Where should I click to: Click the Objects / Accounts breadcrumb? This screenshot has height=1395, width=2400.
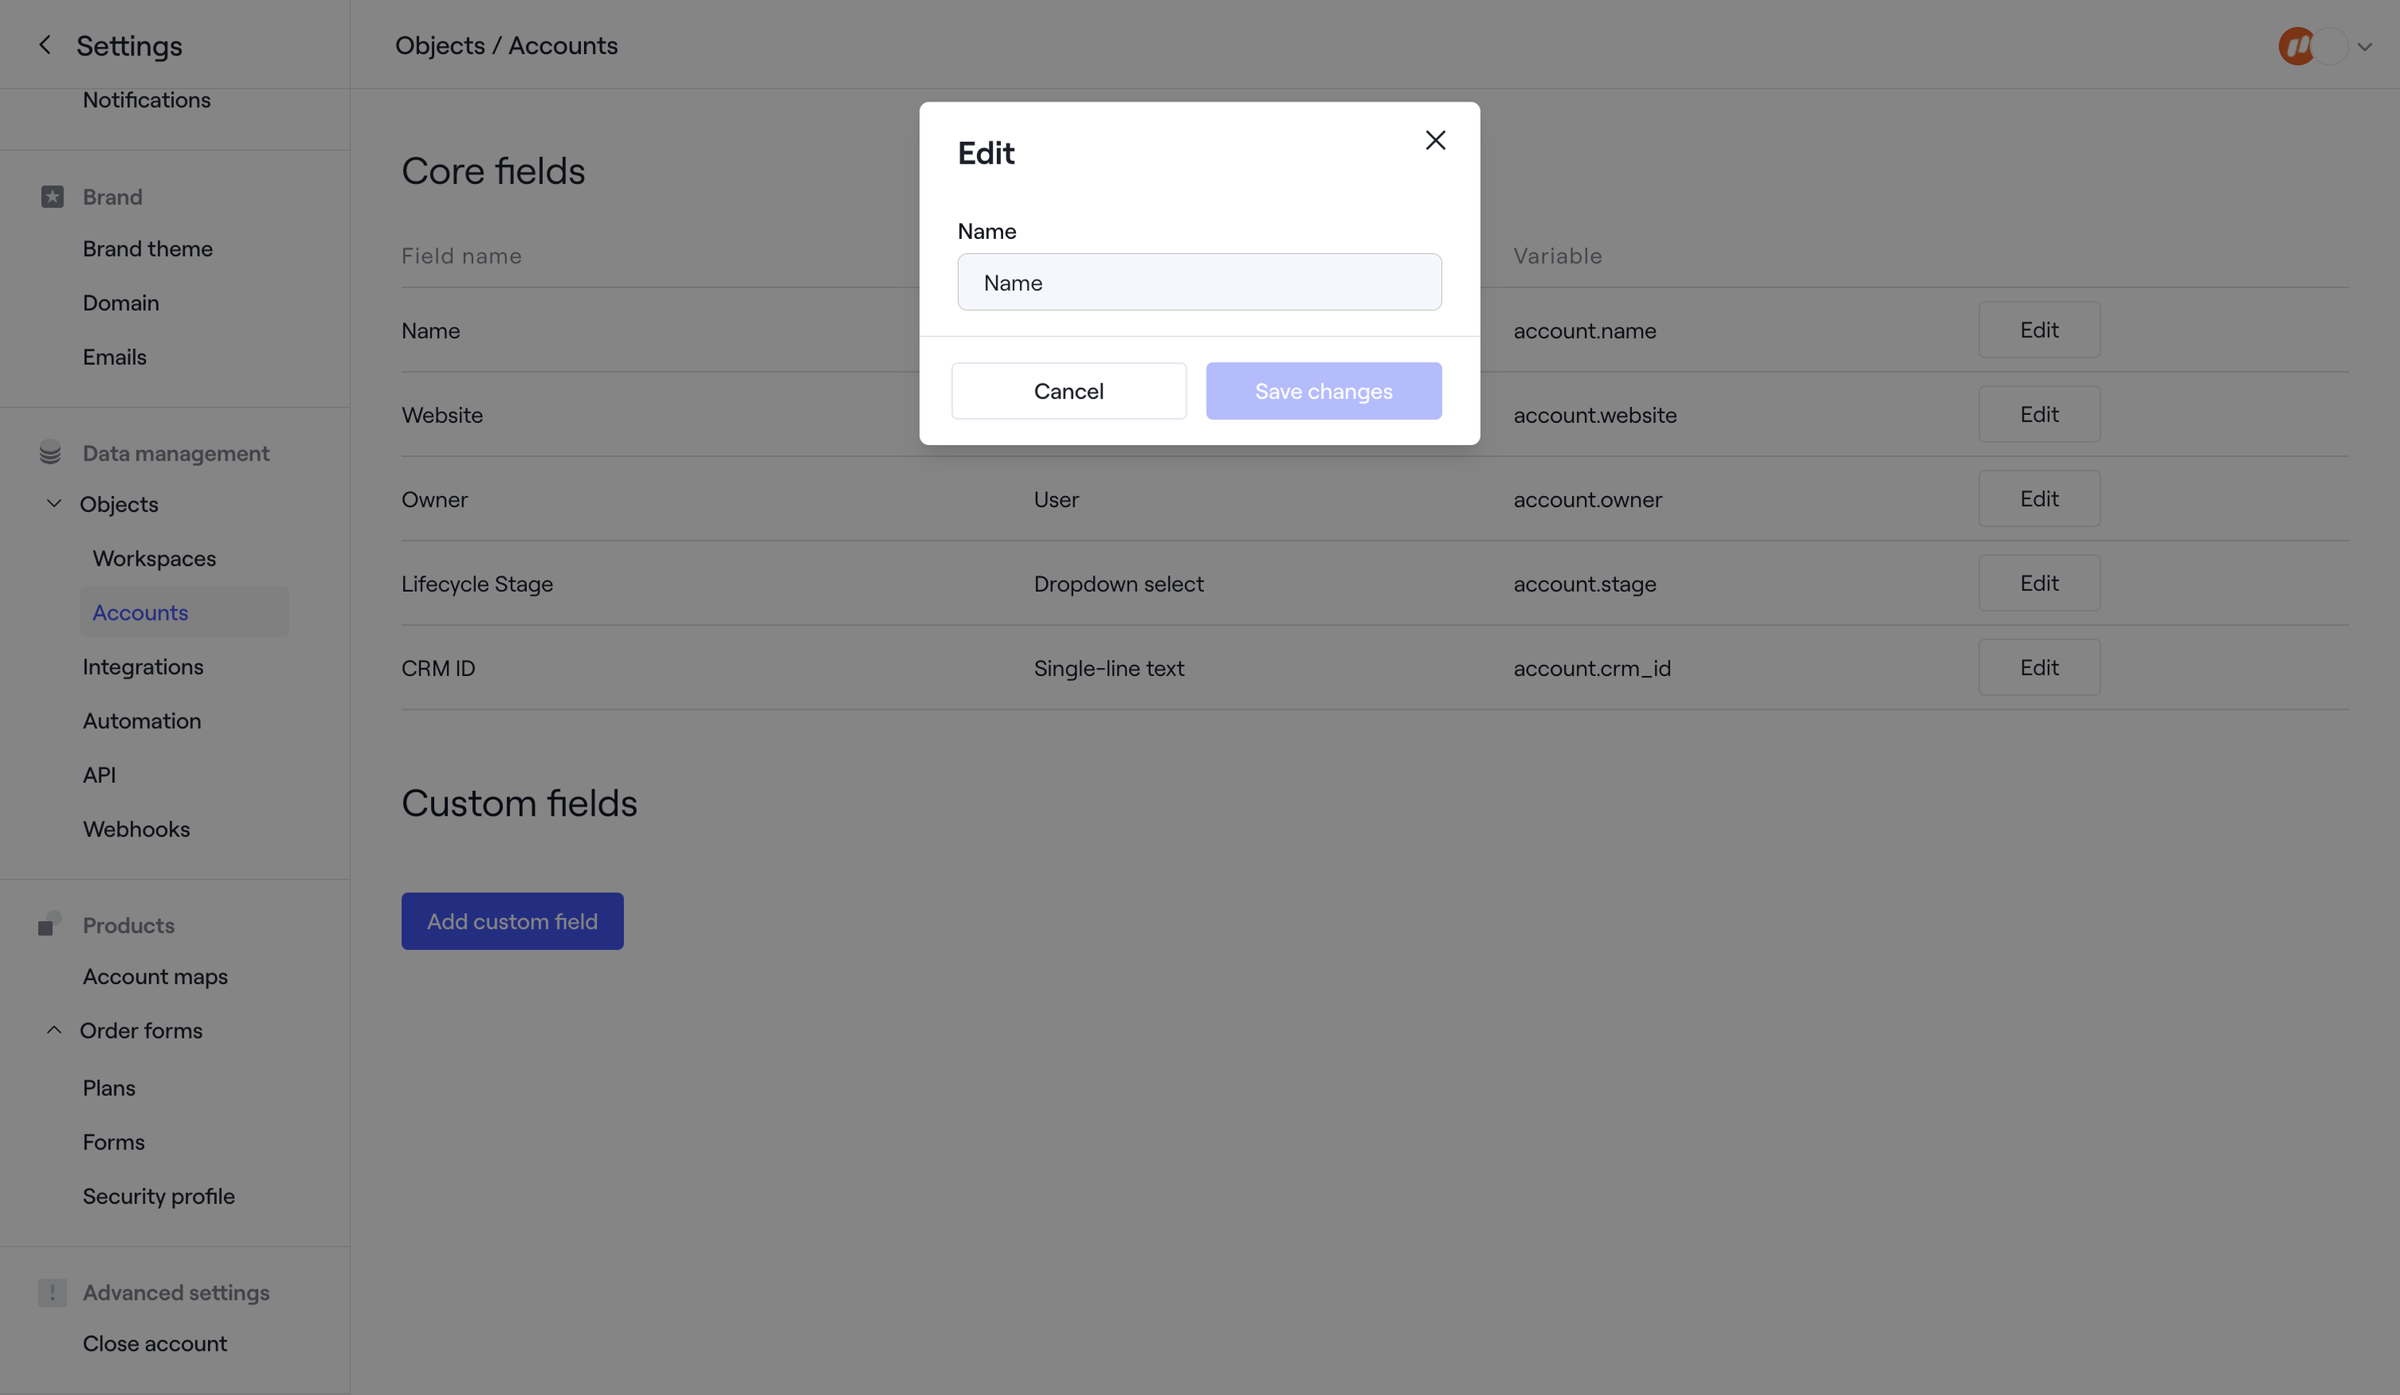click(x=506, y=45)
